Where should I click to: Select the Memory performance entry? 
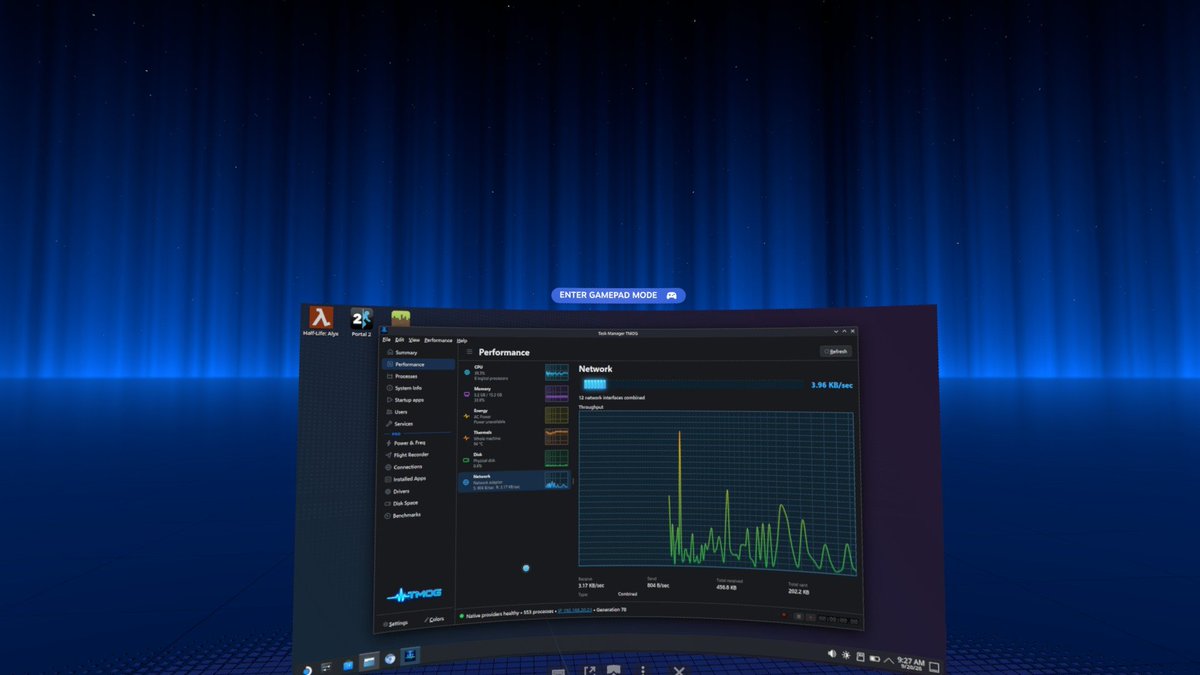515,394
